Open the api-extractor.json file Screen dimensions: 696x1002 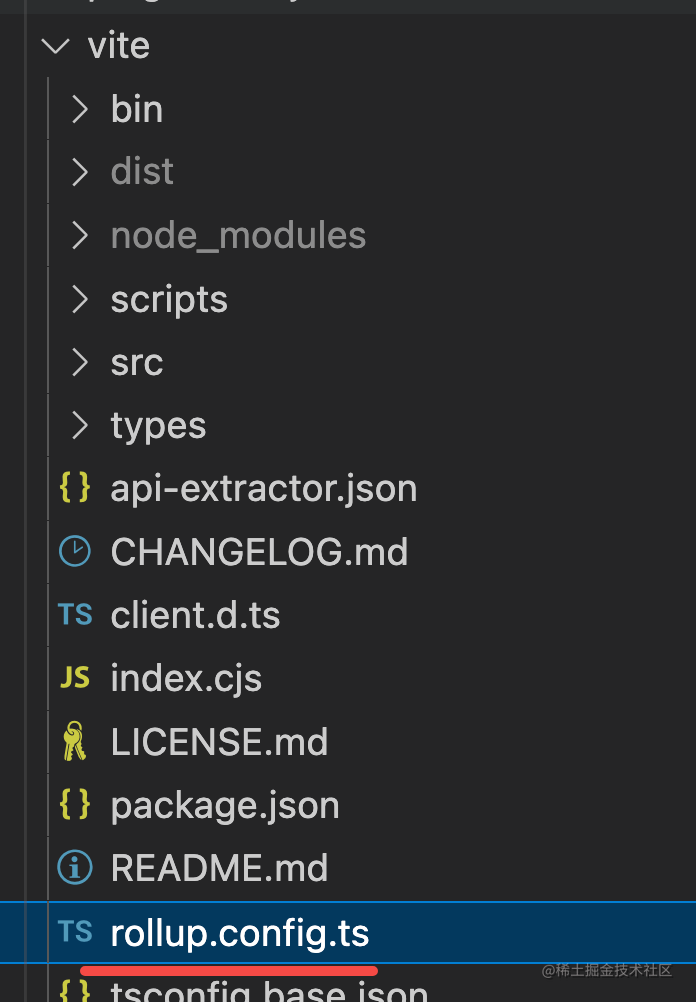[263, 489]
